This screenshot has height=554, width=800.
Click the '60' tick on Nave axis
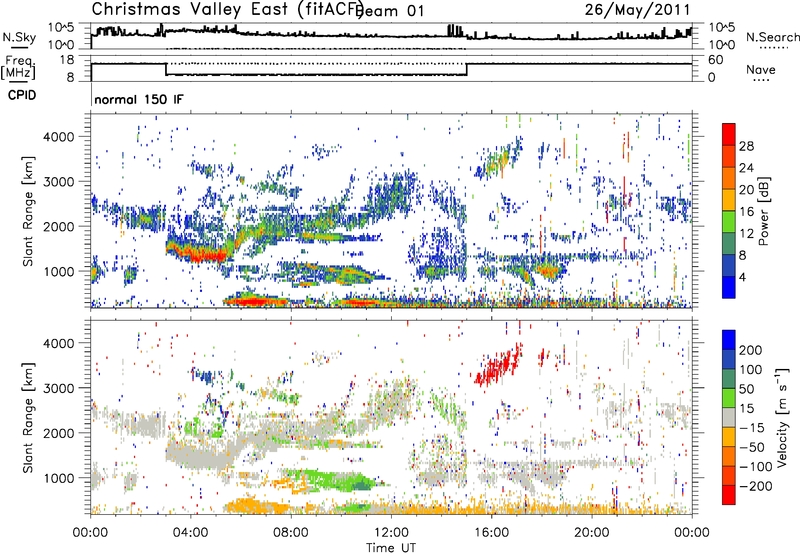716,60
